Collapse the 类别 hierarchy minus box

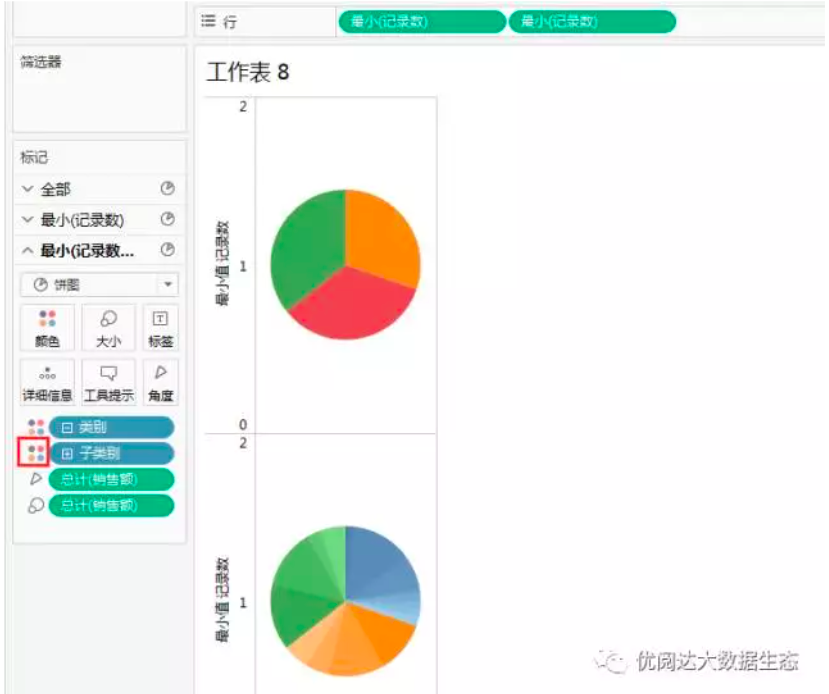pyautogui.click(x=67, y=428)
